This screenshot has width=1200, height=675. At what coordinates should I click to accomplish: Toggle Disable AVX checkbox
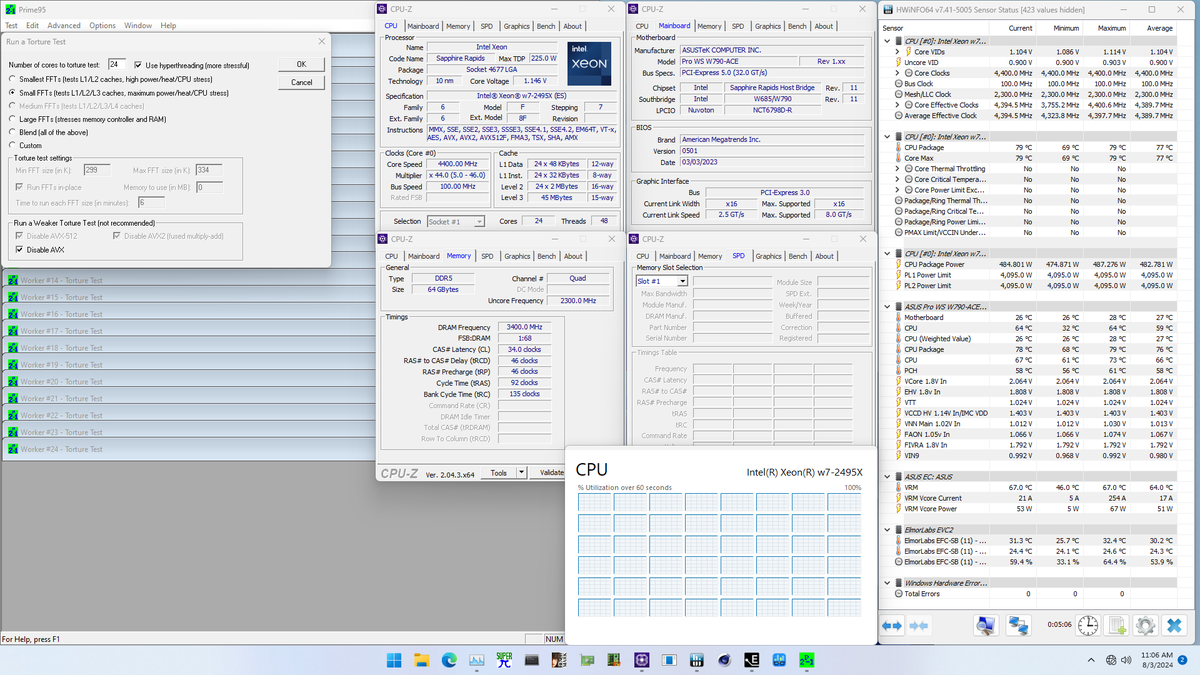coord(18,250)
